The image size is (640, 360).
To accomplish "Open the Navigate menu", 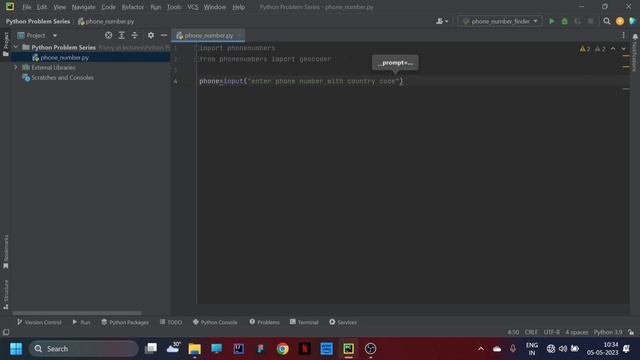I will (x=83, y=7).
